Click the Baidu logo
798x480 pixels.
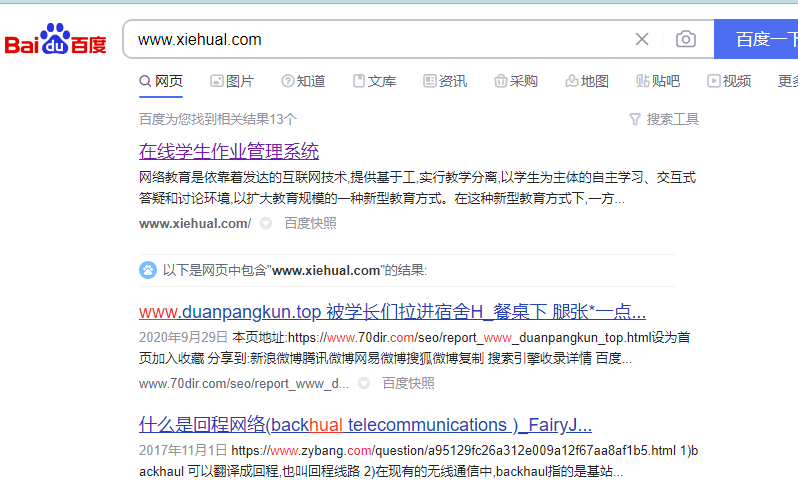coord(55,39)
